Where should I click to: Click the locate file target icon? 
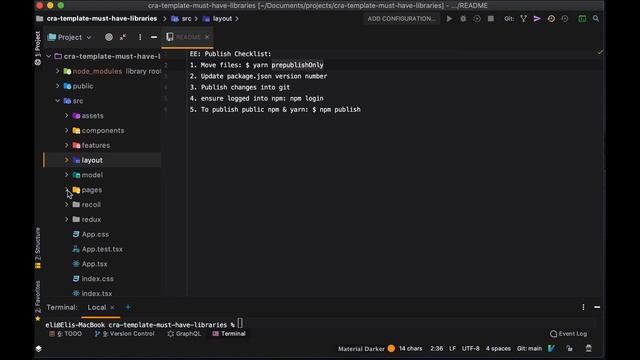click(109, 37)
